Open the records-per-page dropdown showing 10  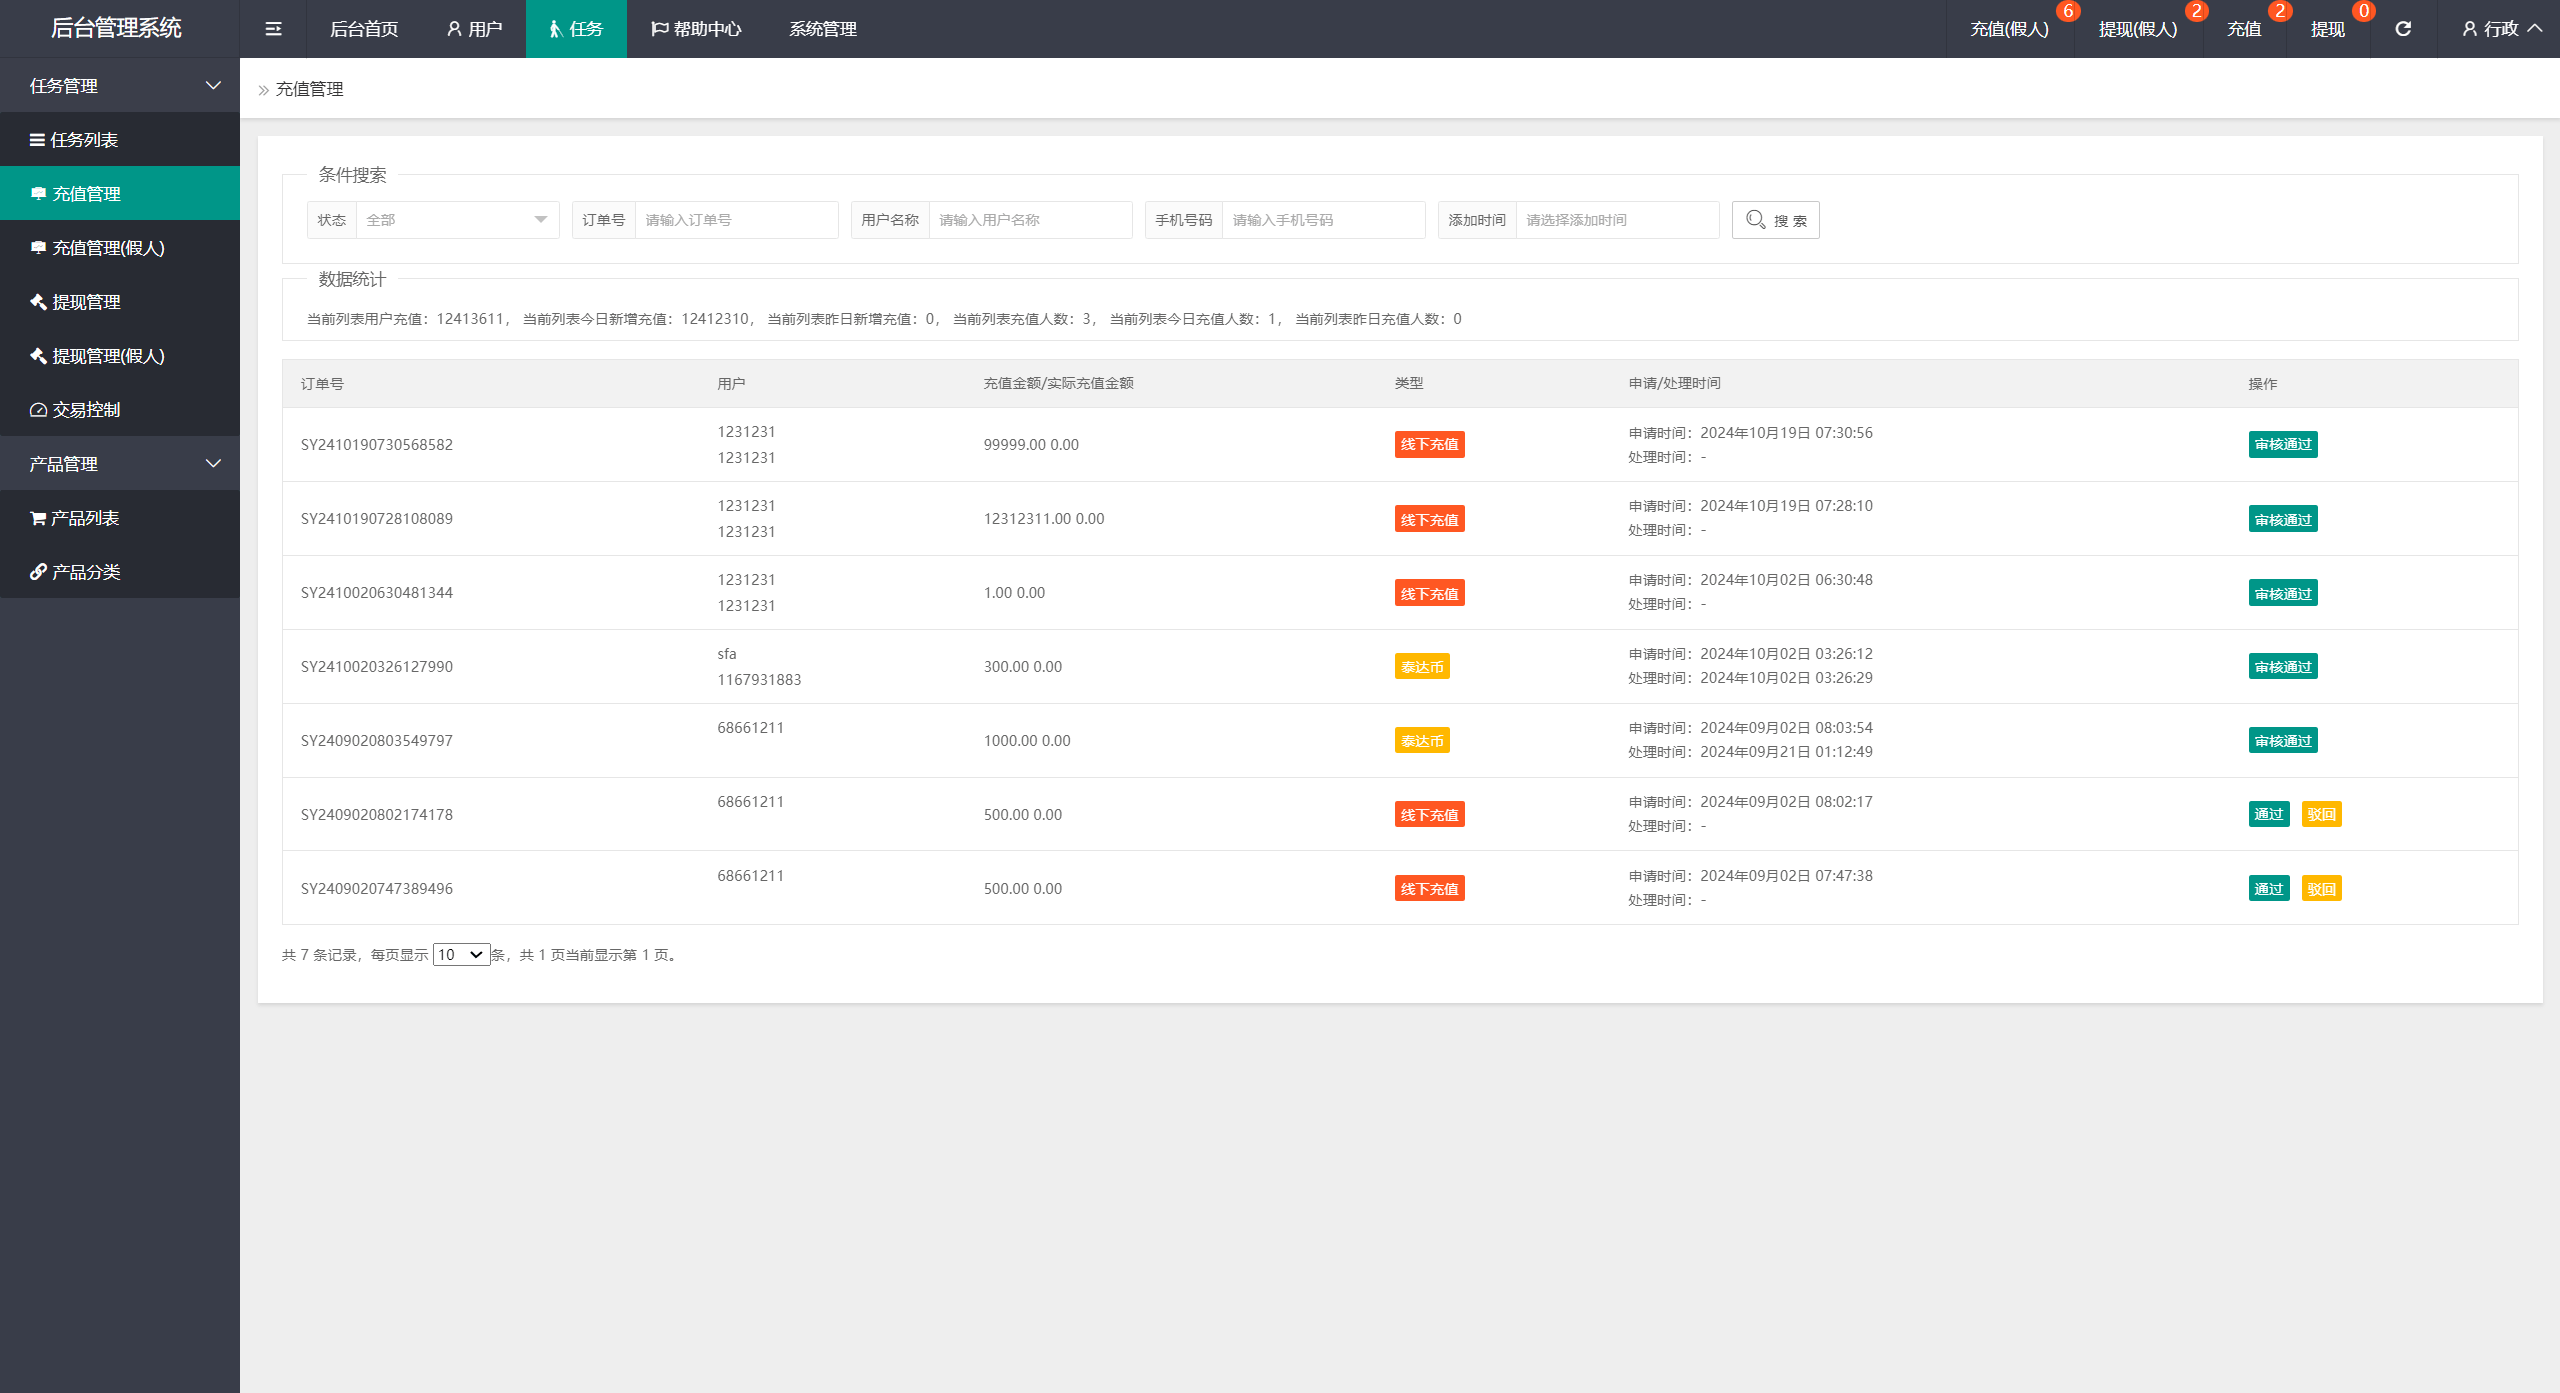tap(461, 955)
